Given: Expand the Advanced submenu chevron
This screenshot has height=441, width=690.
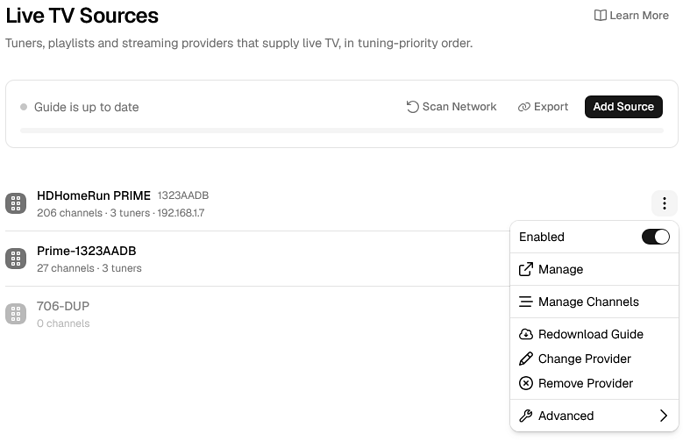Looking at the screenshot, I should 664,415.
